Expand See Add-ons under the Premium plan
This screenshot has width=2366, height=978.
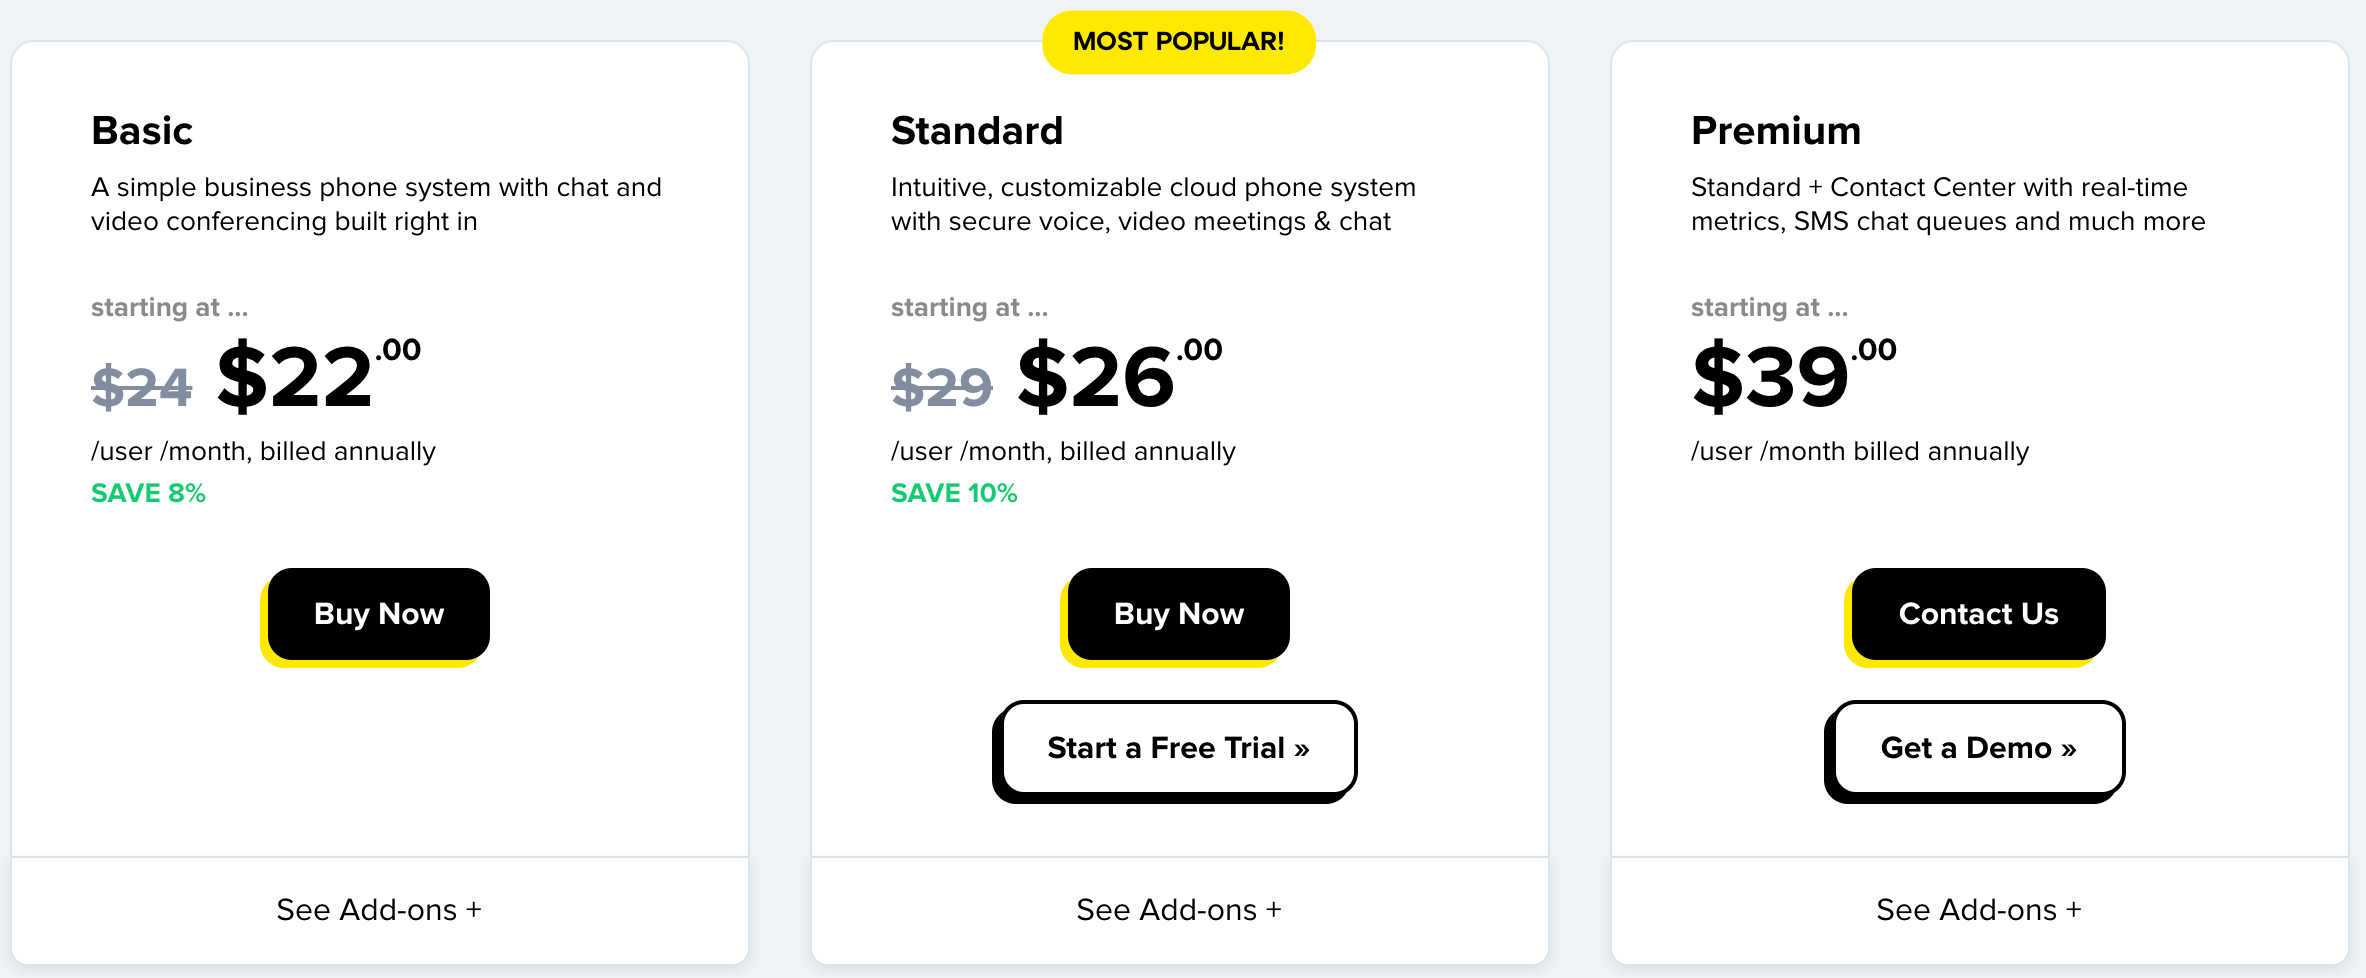pos(1977,909)
